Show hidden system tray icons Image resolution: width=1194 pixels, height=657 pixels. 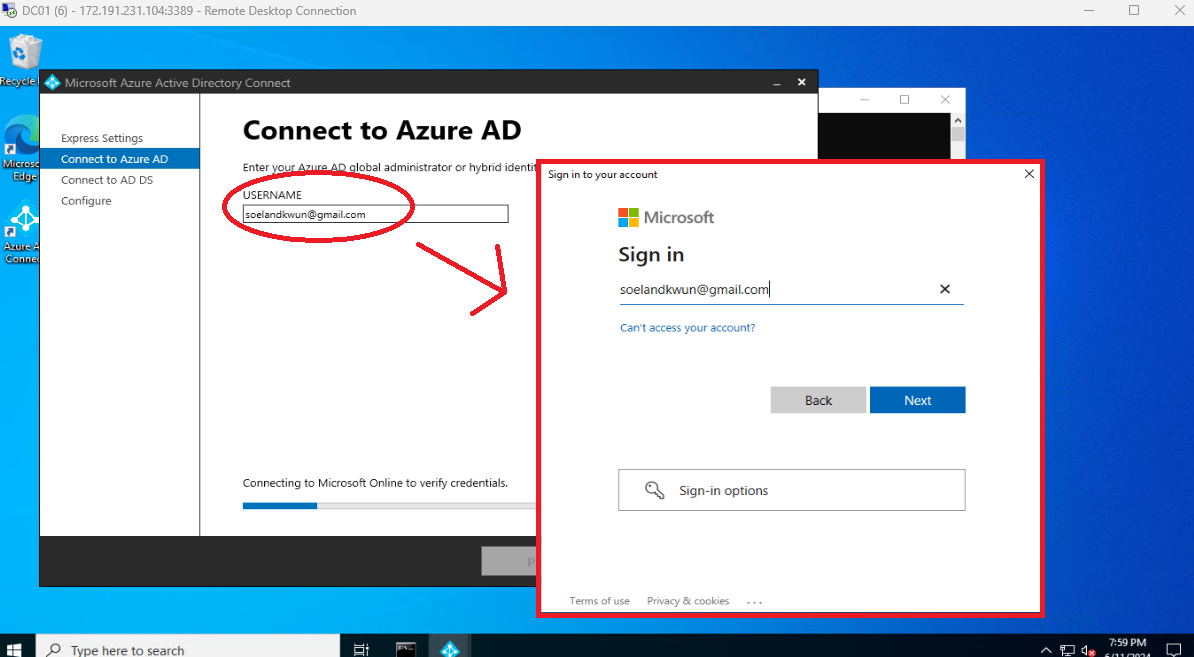pos(1046,650)
